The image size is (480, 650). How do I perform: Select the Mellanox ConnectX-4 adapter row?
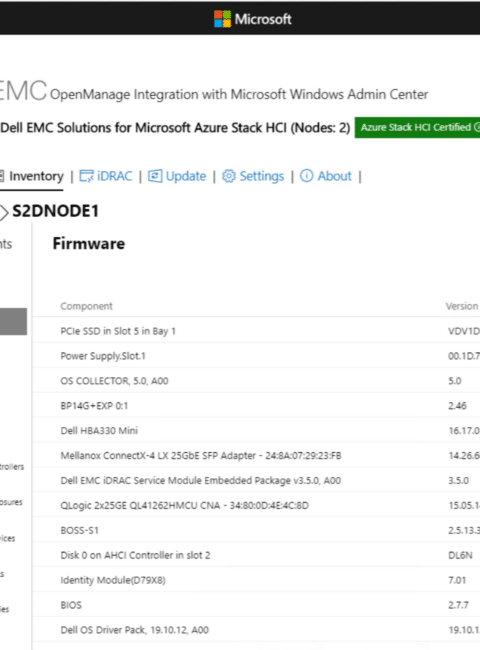[256, 456]
